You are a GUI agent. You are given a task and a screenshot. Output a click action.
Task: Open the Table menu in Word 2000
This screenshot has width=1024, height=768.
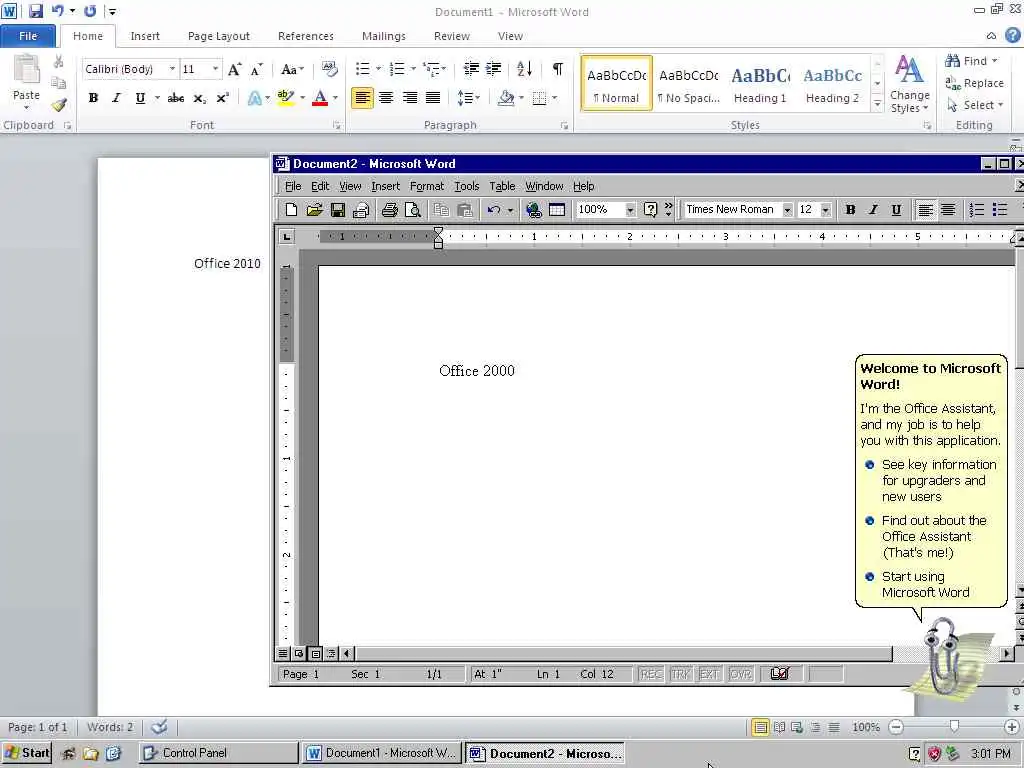point(502,186)
